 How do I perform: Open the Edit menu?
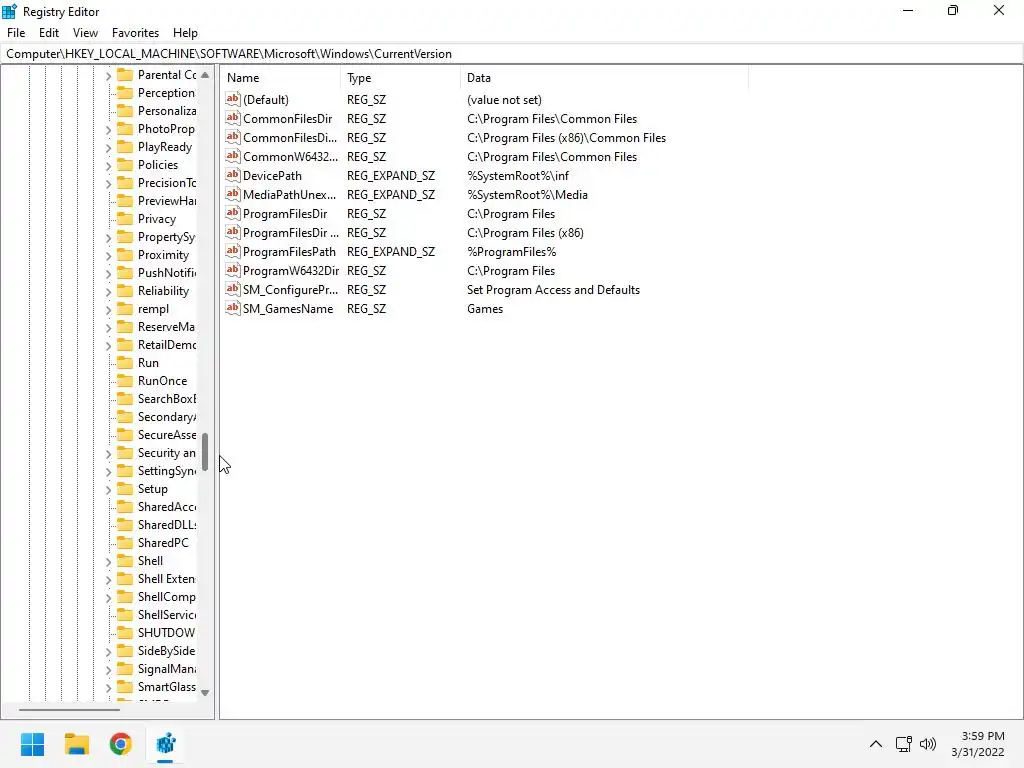[49, 33]
